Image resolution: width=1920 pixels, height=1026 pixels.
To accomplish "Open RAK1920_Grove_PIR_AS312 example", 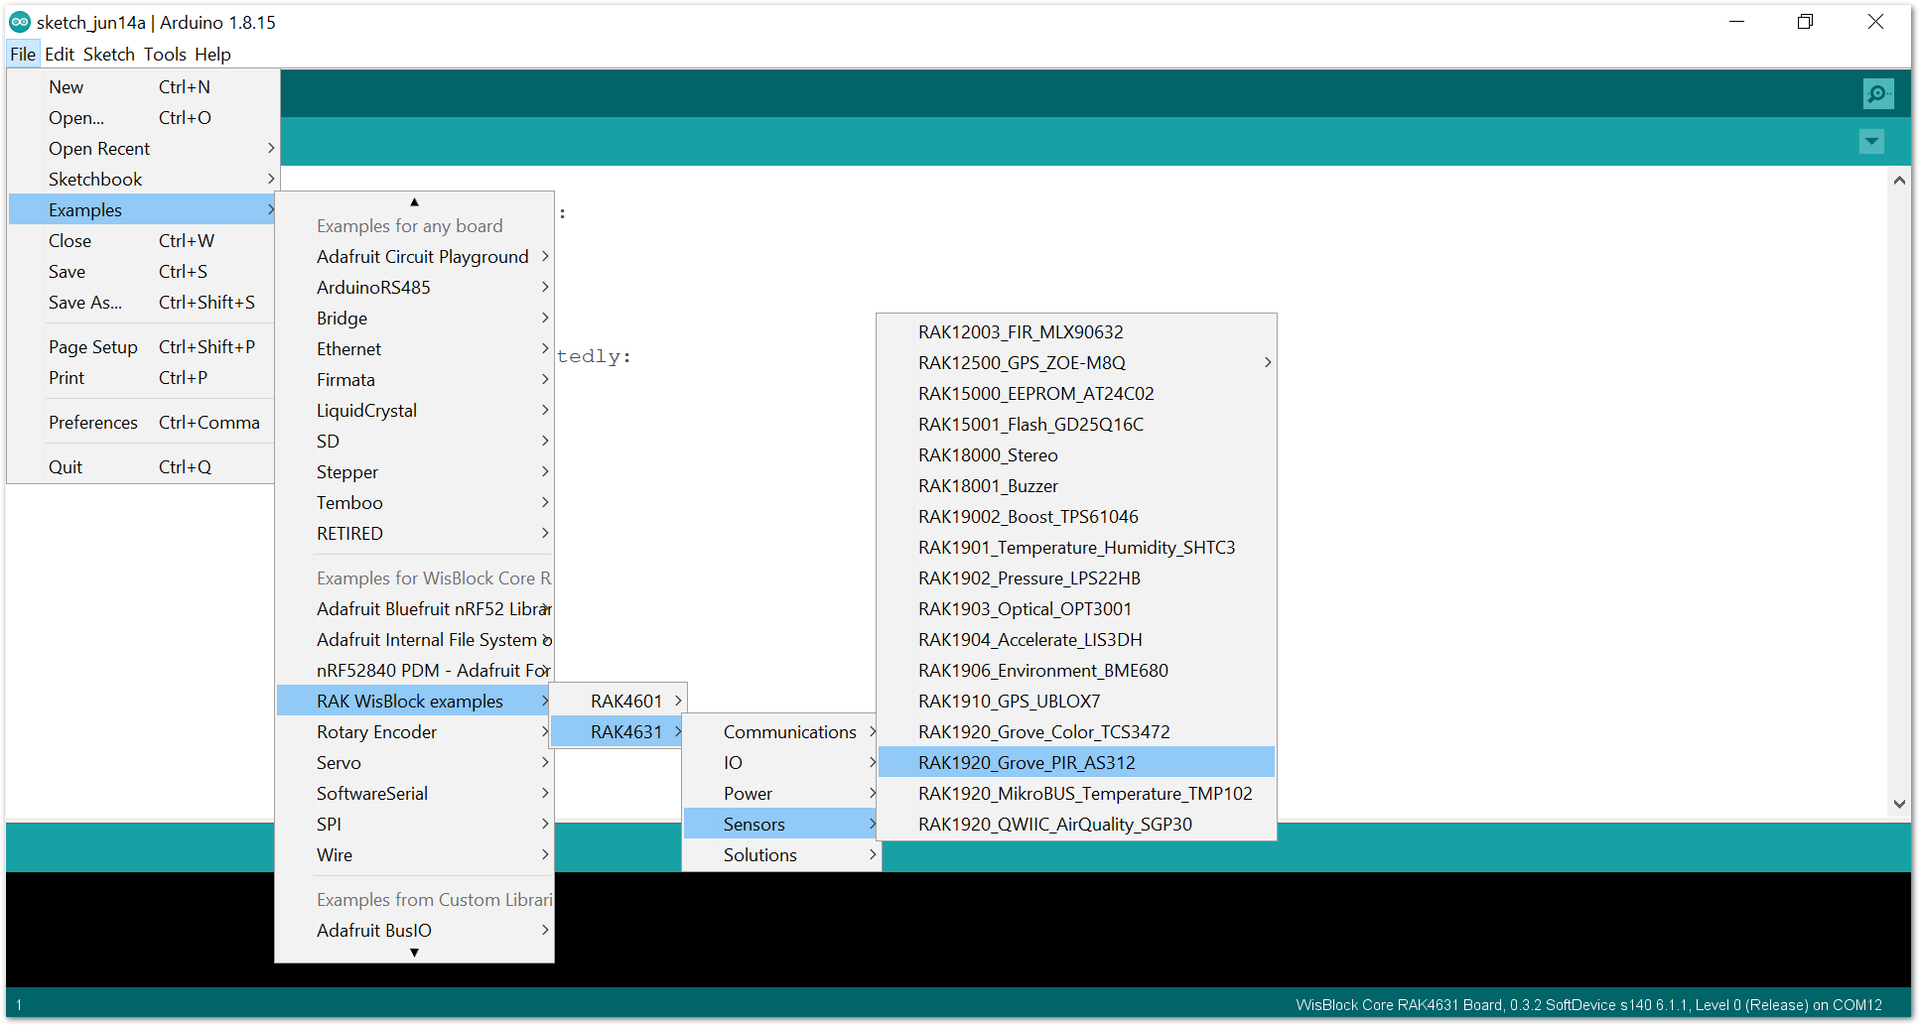I will [x=1076, y=763].
